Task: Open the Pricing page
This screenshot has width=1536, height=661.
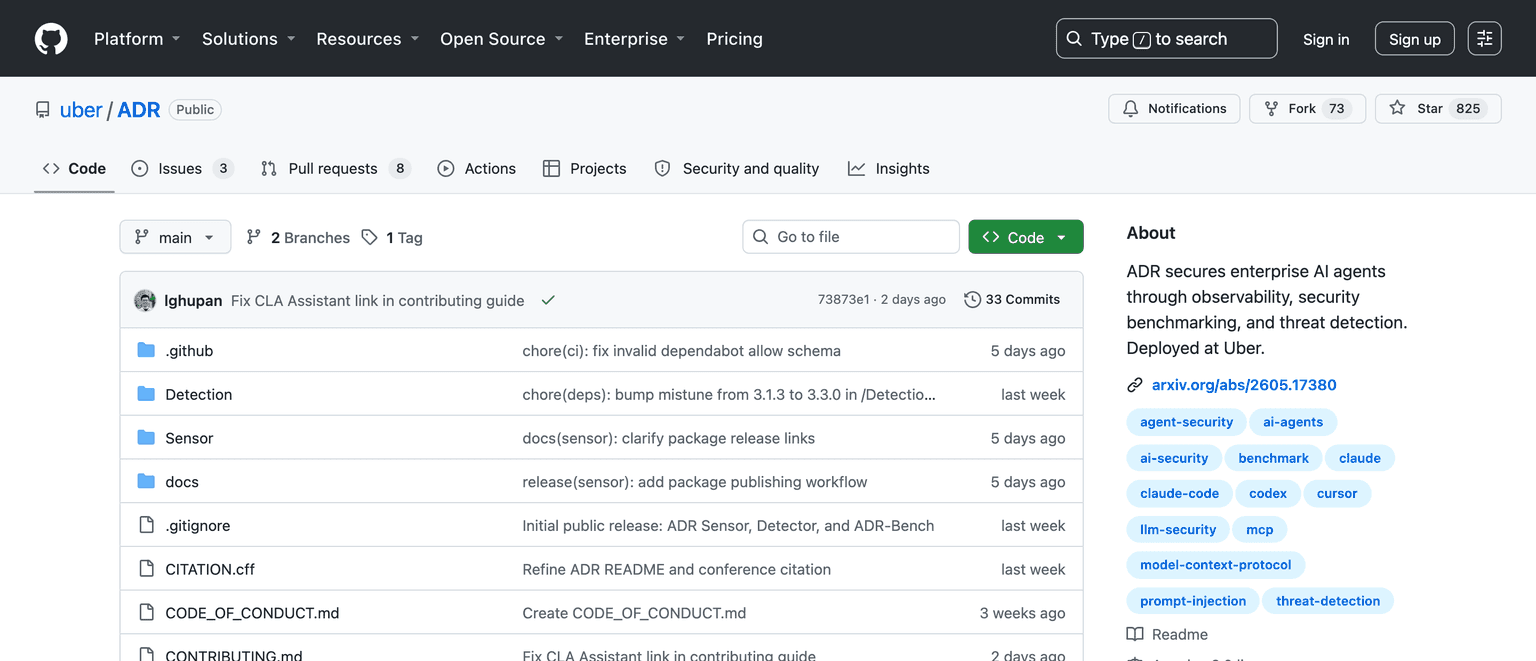Action: pos(734,39)
